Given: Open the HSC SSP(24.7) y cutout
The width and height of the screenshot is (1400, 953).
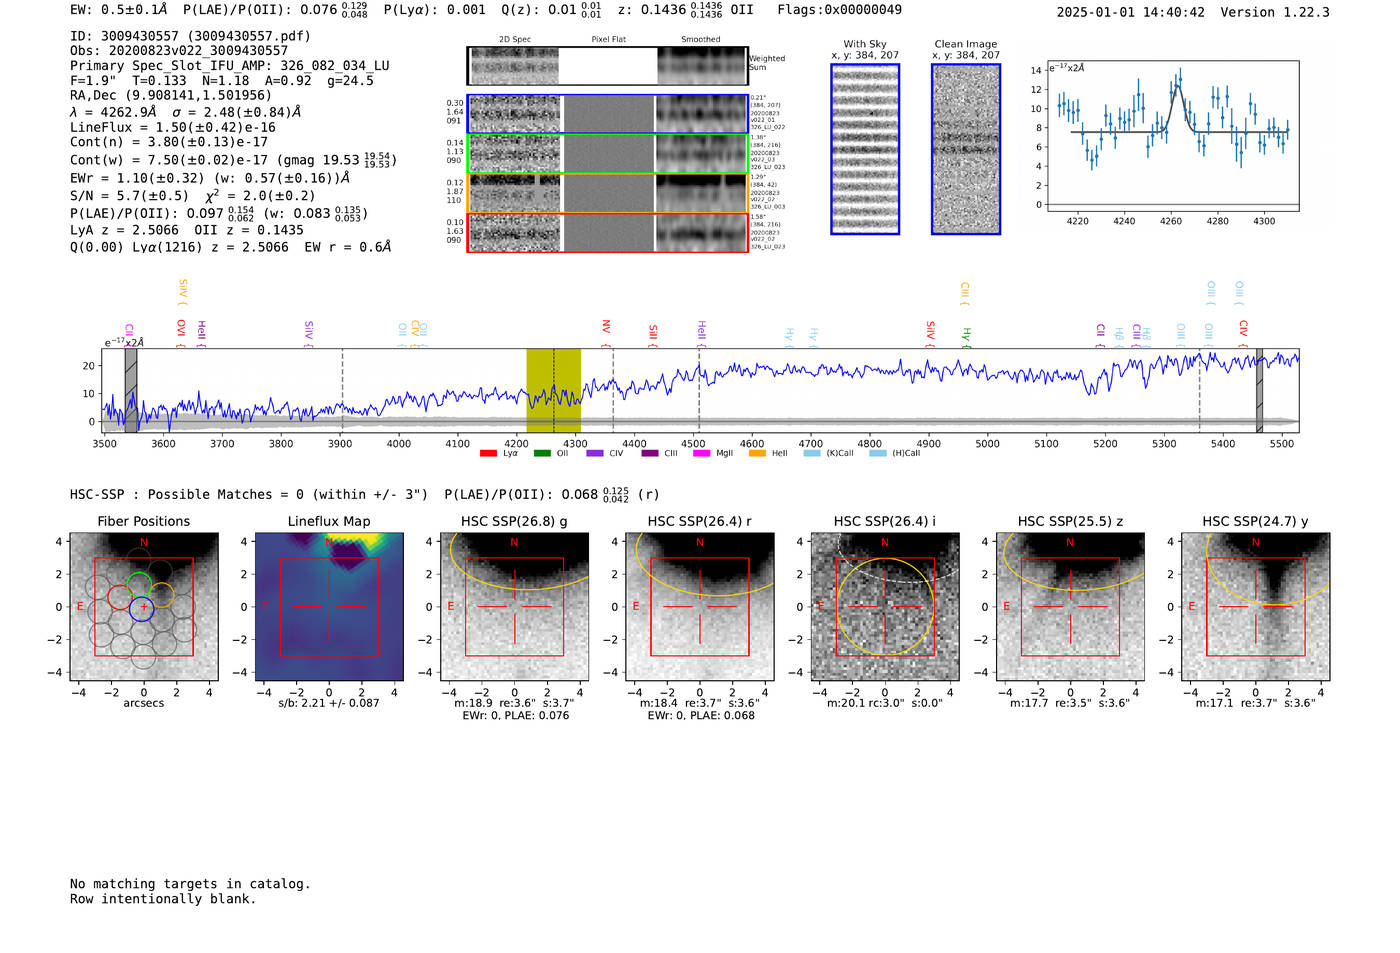Looking at the screenshot, I should click(1256, 607).
